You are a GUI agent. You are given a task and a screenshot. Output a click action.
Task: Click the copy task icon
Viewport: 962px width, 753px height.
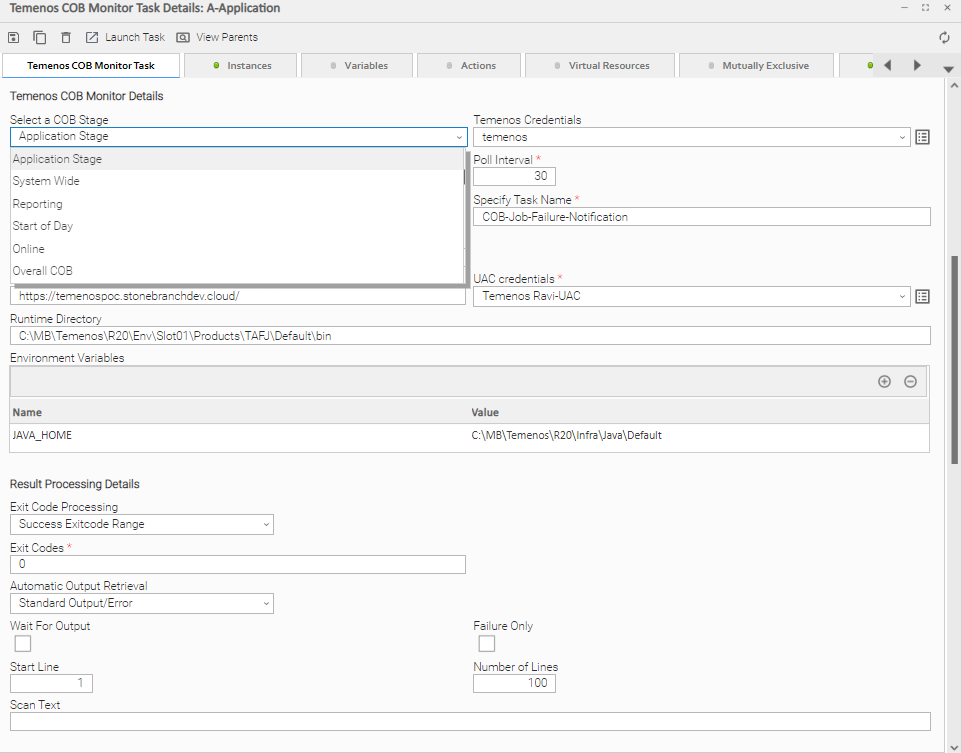[39, 37]
